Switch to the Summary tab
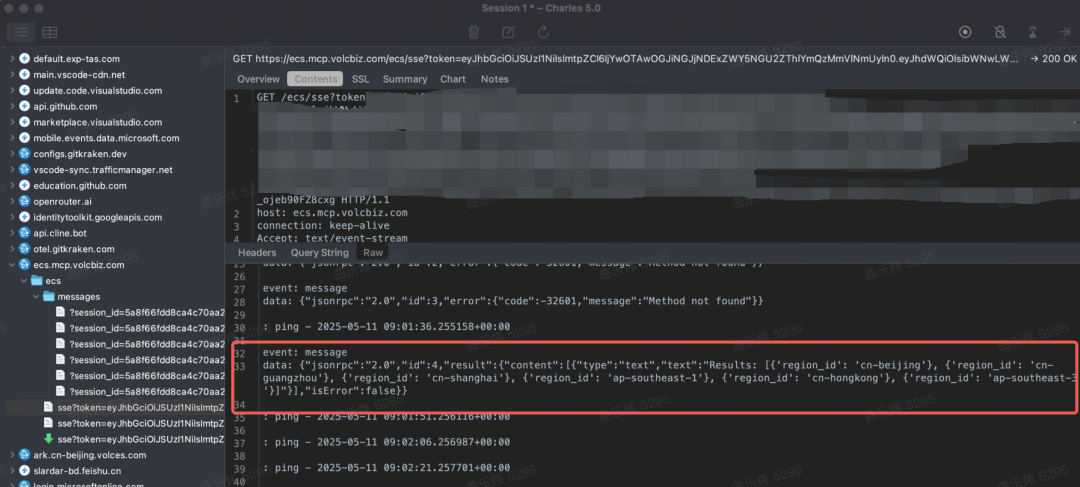Image resolution: width=1080 pixels, height=487 pixels. (405, 79)
